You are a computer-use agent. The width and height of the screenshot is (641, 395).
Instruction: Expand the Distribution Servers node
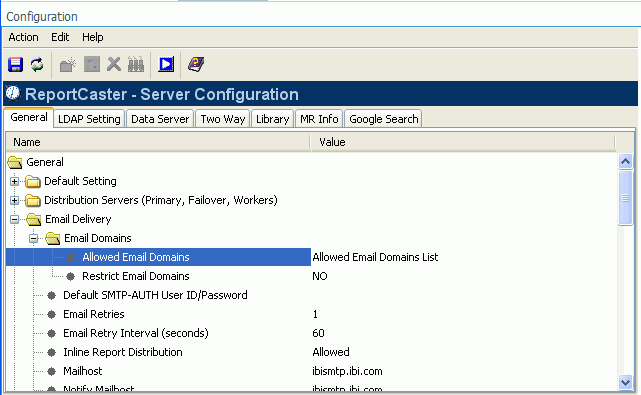pos(14,200)
